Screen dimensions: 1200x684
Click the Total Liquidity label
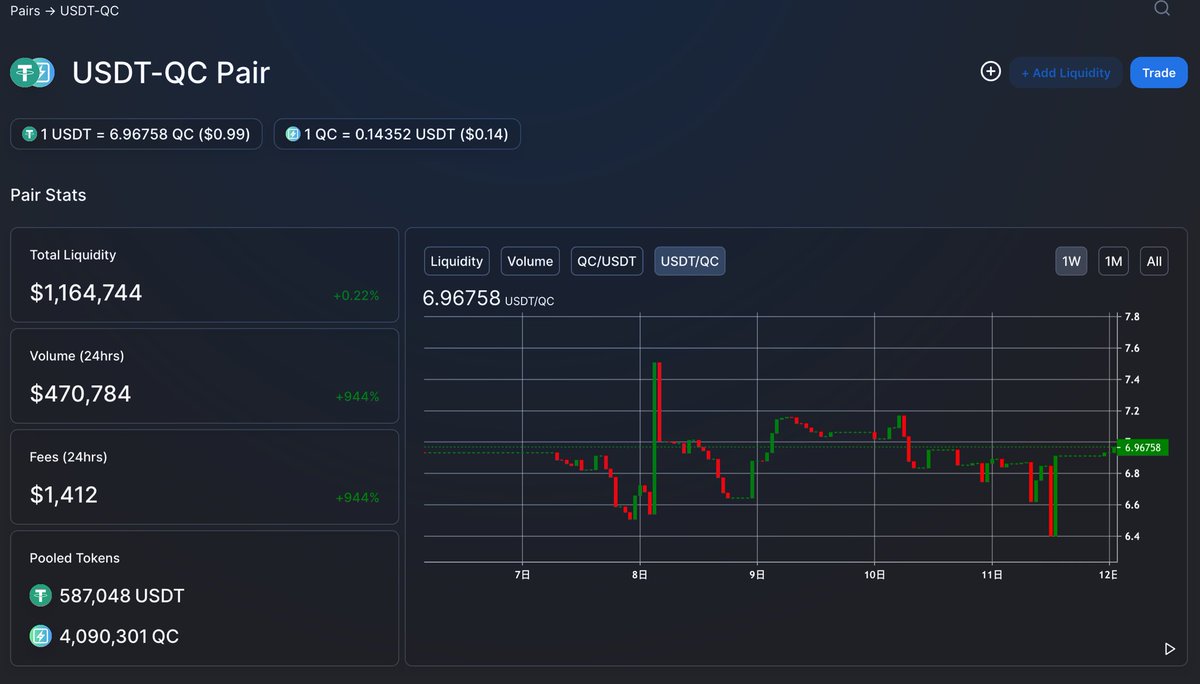point(73,255)
